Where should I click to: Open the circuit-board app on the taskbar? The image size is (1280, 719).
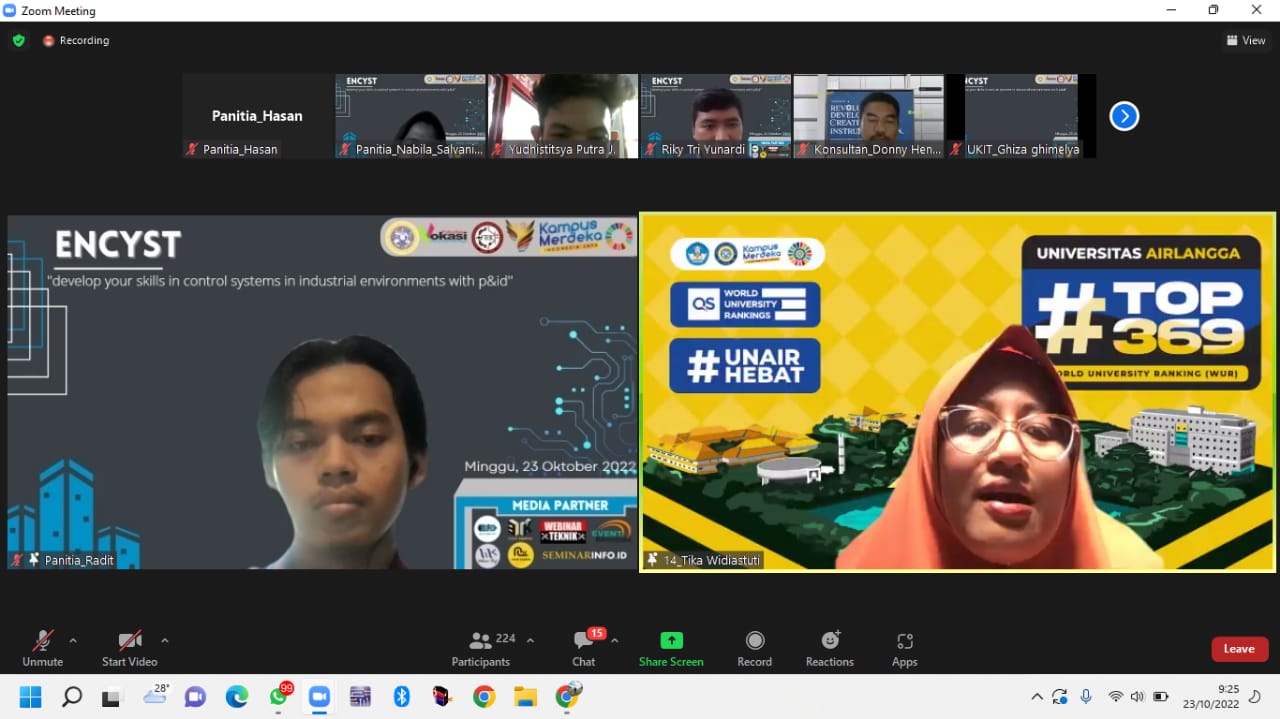click(360, 697)
